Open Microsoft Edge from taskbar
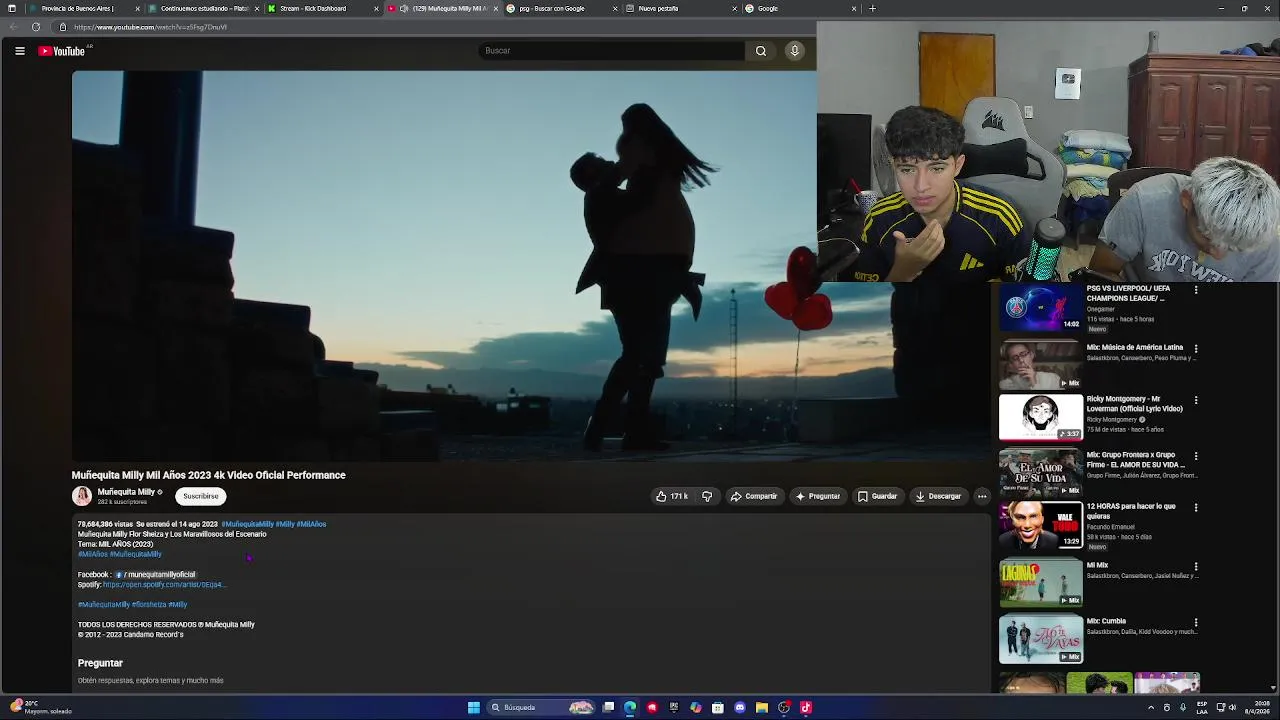The width and height of the screenshot is (1280, 720). click(x=630, y=708)
